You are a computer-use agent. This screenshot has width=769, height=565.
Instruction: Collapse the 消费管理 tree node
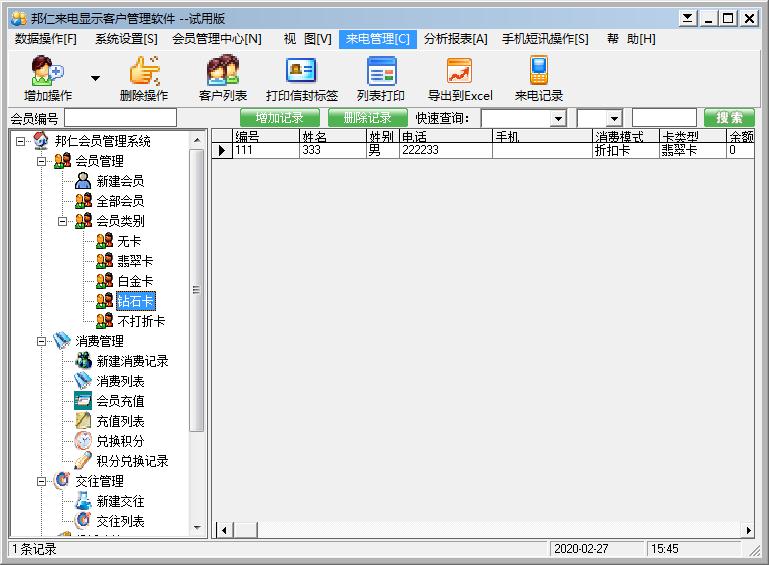pos(41,341)
